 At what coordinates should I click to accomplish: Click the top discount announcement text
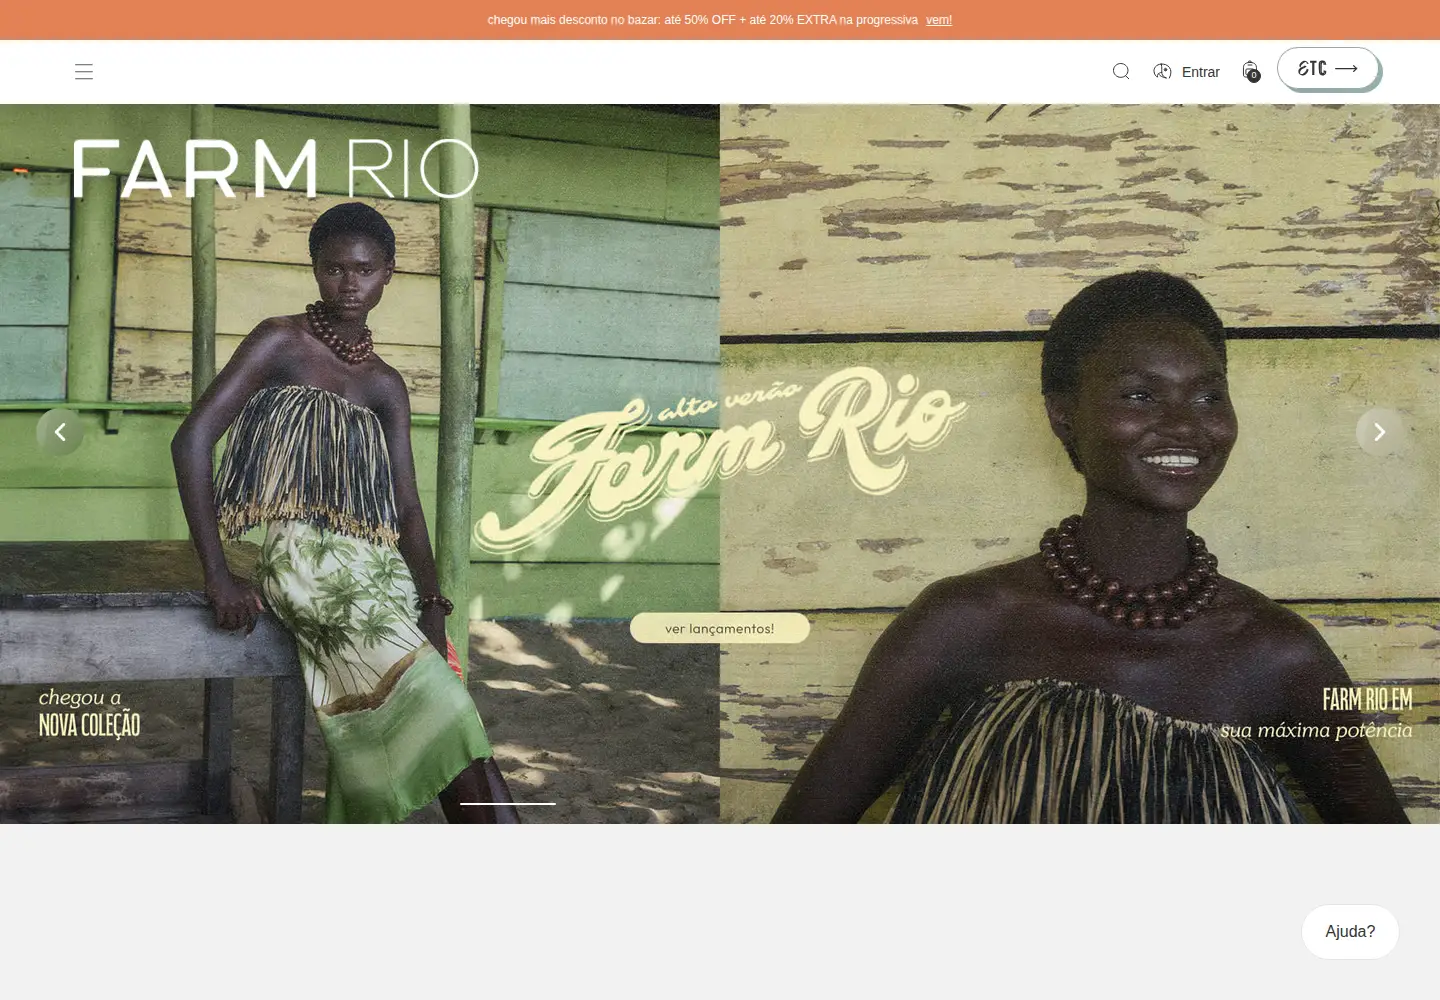[702, 20]
